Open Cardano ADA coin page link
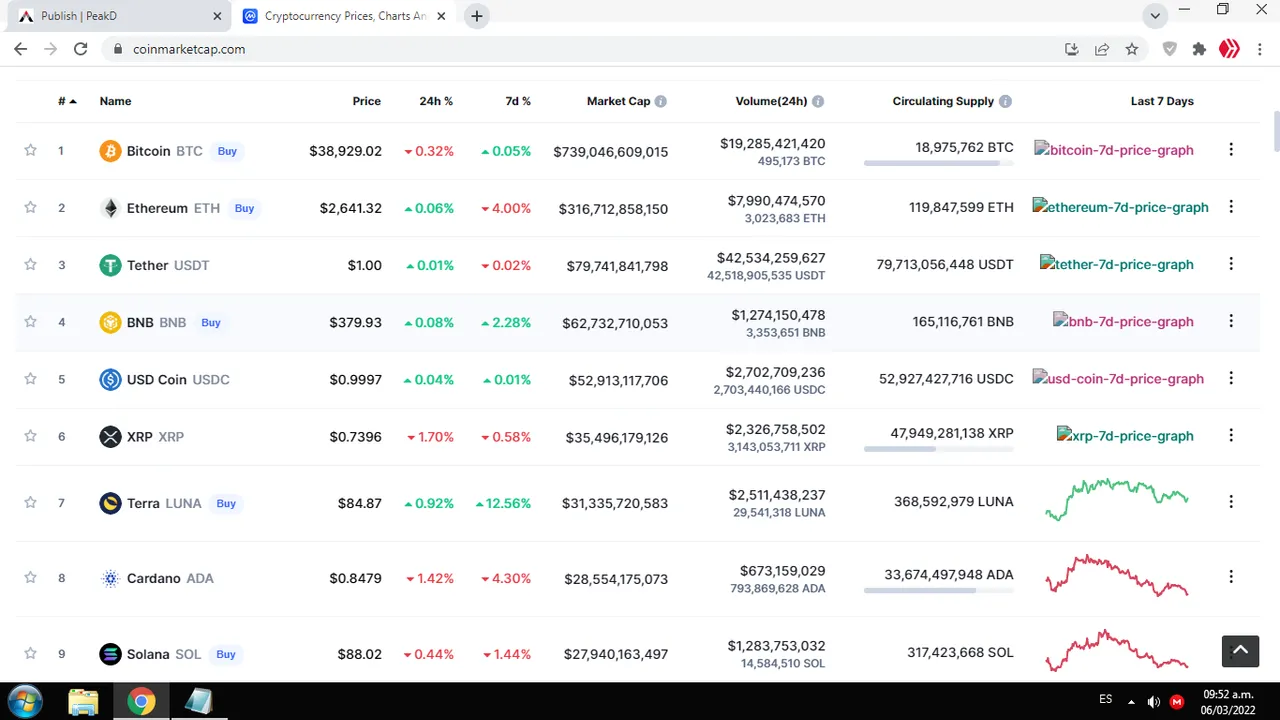Viewport: 1280px width, 720px height. pos(170,578)
